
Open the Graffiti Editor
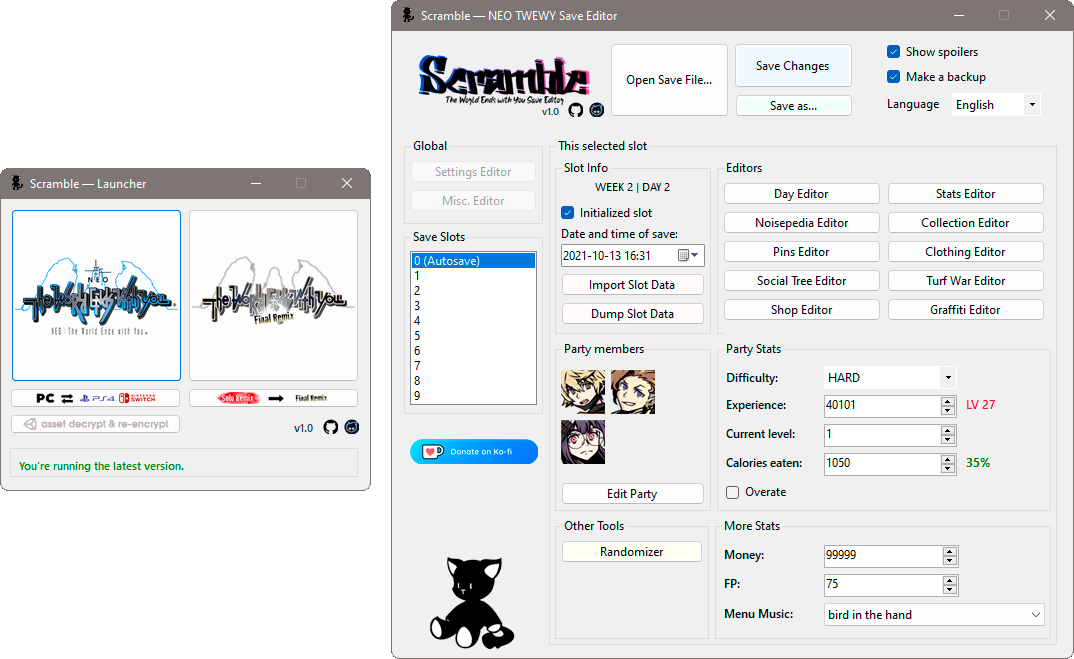click(x=966, y=310)
